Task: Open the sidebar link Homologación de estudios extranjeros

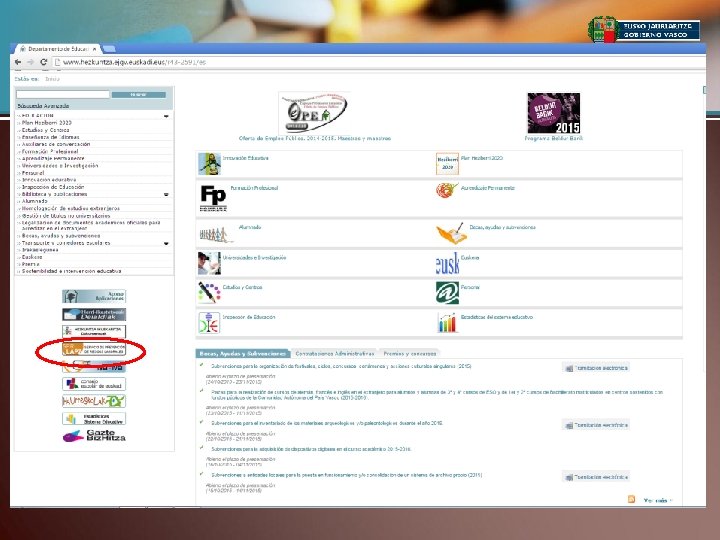Action: click(x=71, y=208)
